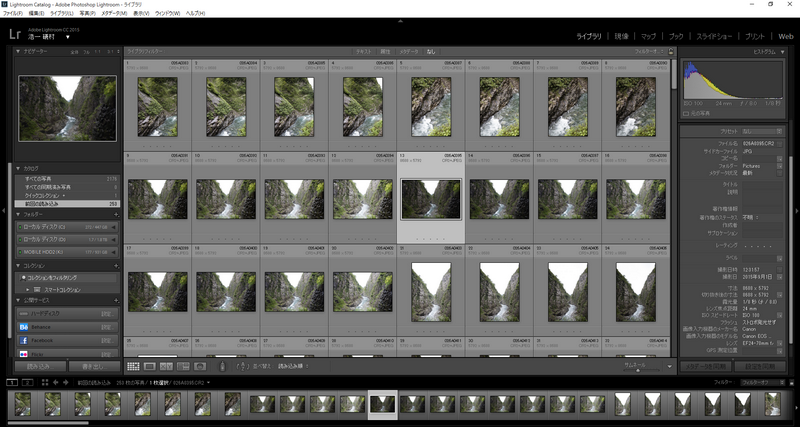The height and width of the screenshot is (427, 800).
Task: Toggle the original photo checkbox under histogram
Action: point(686,113)
